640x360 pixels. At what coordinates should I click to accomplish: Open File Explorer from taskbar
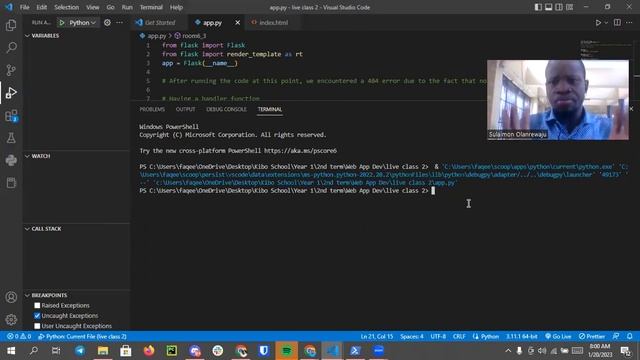(x=103, y=351)
